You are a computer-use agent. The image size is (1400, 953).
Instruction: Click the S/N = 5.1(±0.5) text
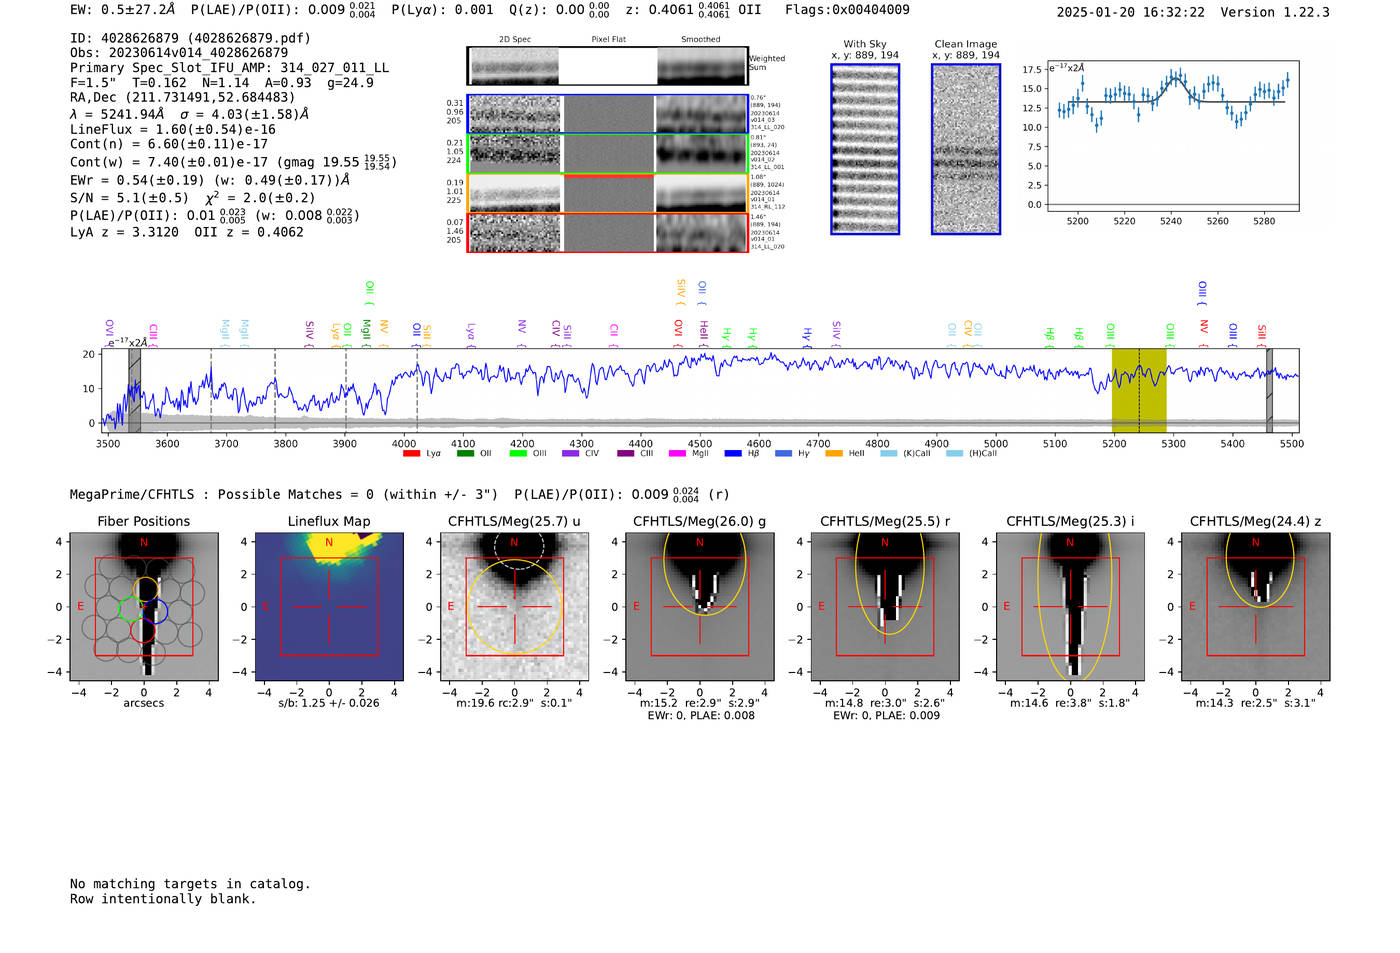pyautogui.click(x=129, y=197)
